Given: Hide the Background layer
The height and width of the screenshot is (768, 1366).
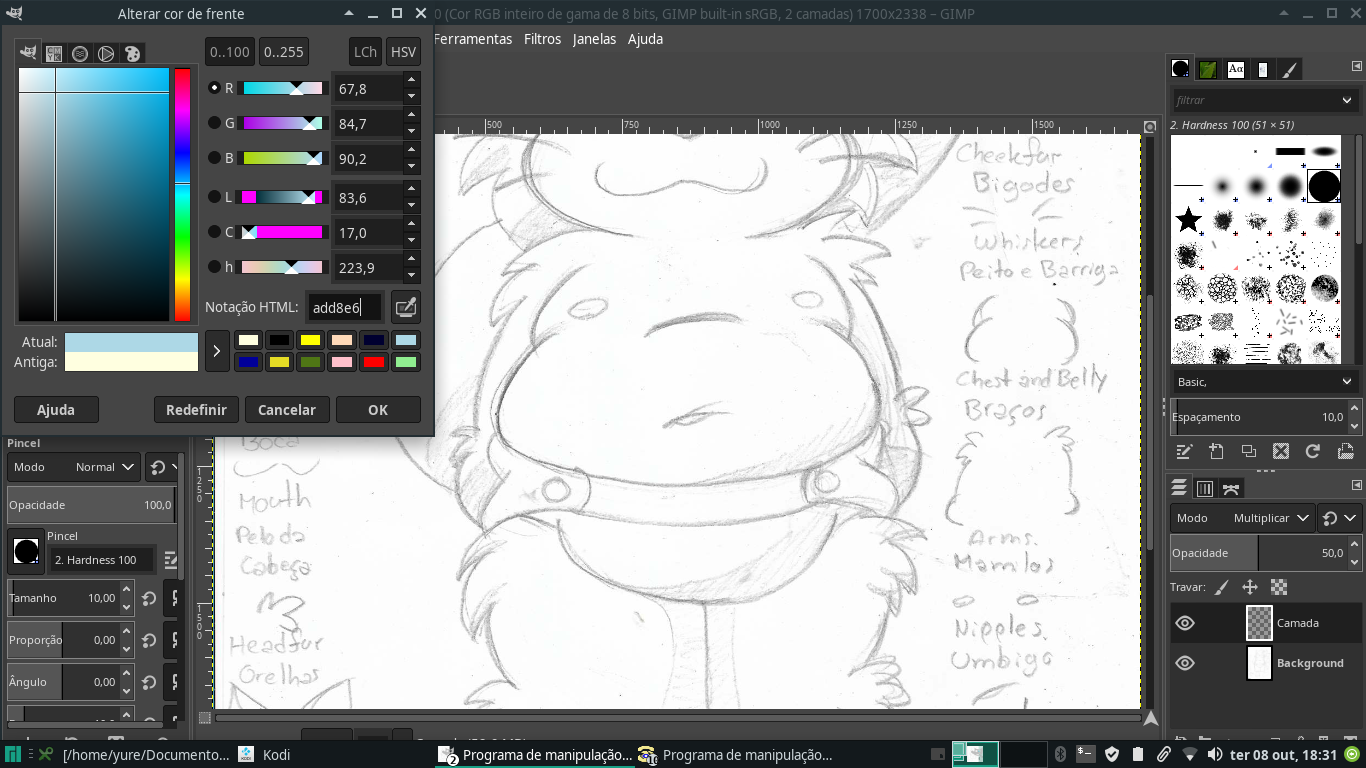Looking at the screenshot, I should 1185,663.
